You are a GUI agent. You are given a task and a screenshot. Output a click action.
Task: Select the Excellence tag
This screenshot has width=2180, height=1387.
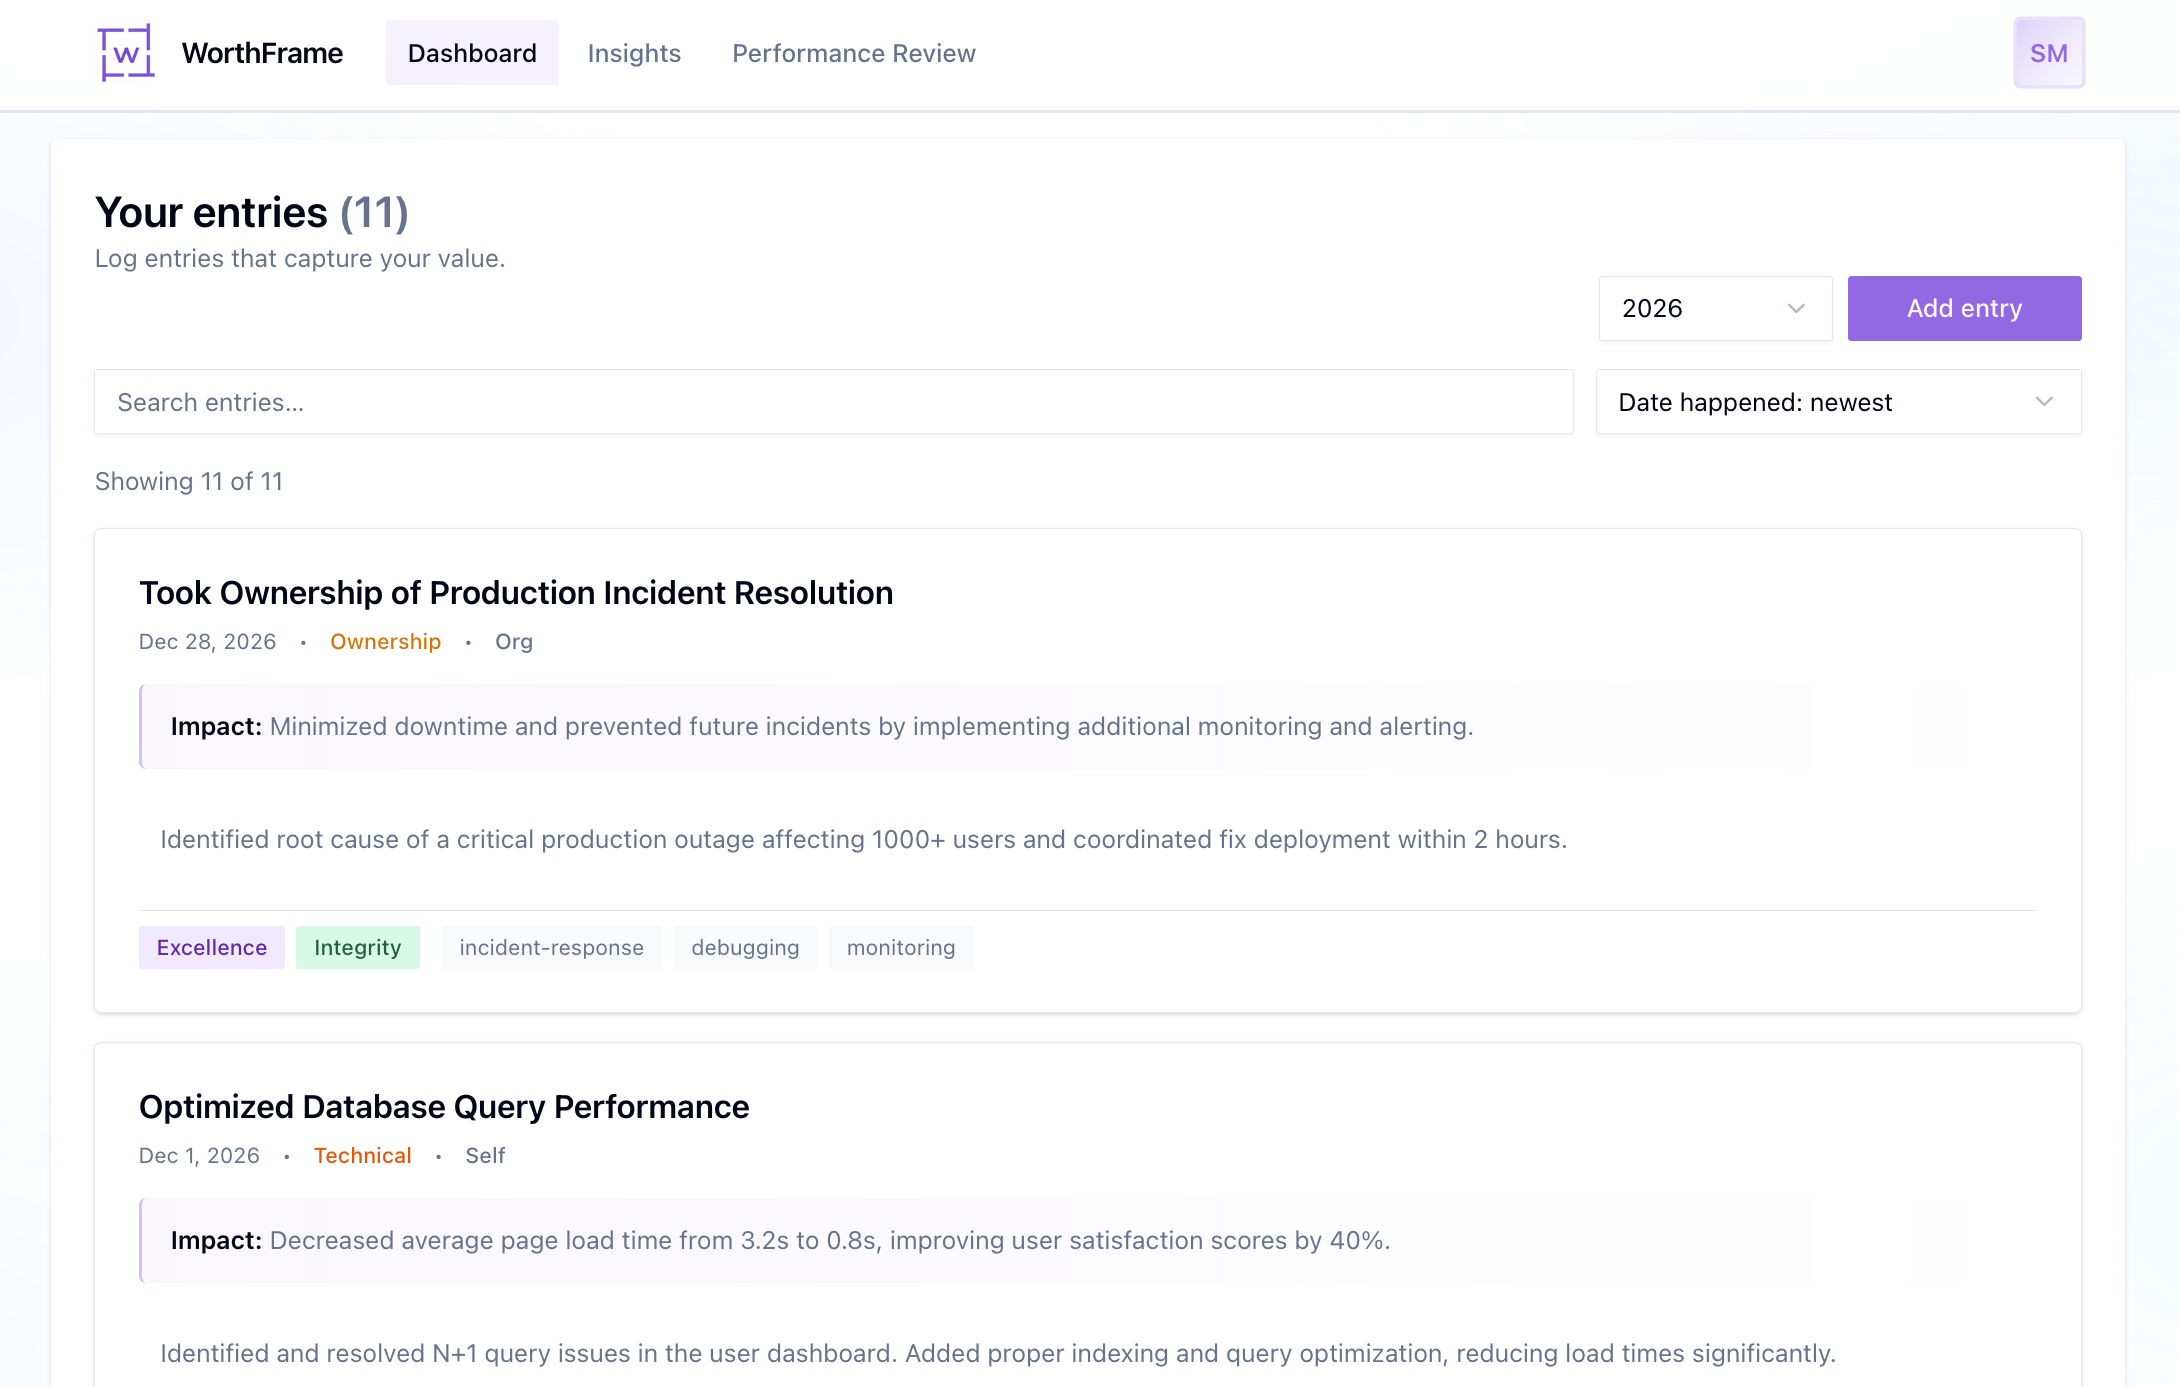tap(211, 947)
